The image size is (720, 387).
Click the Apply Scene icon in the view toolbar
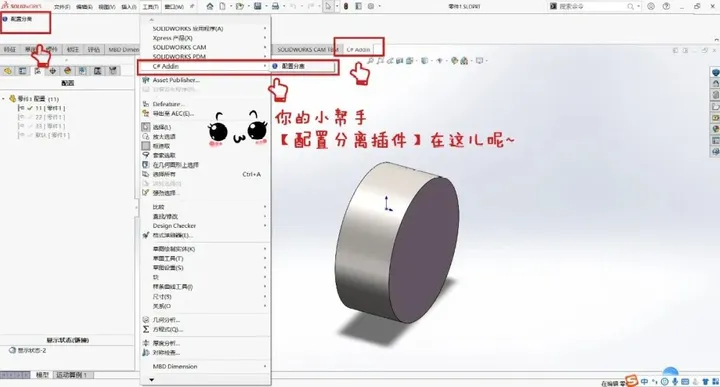point(464,61)
